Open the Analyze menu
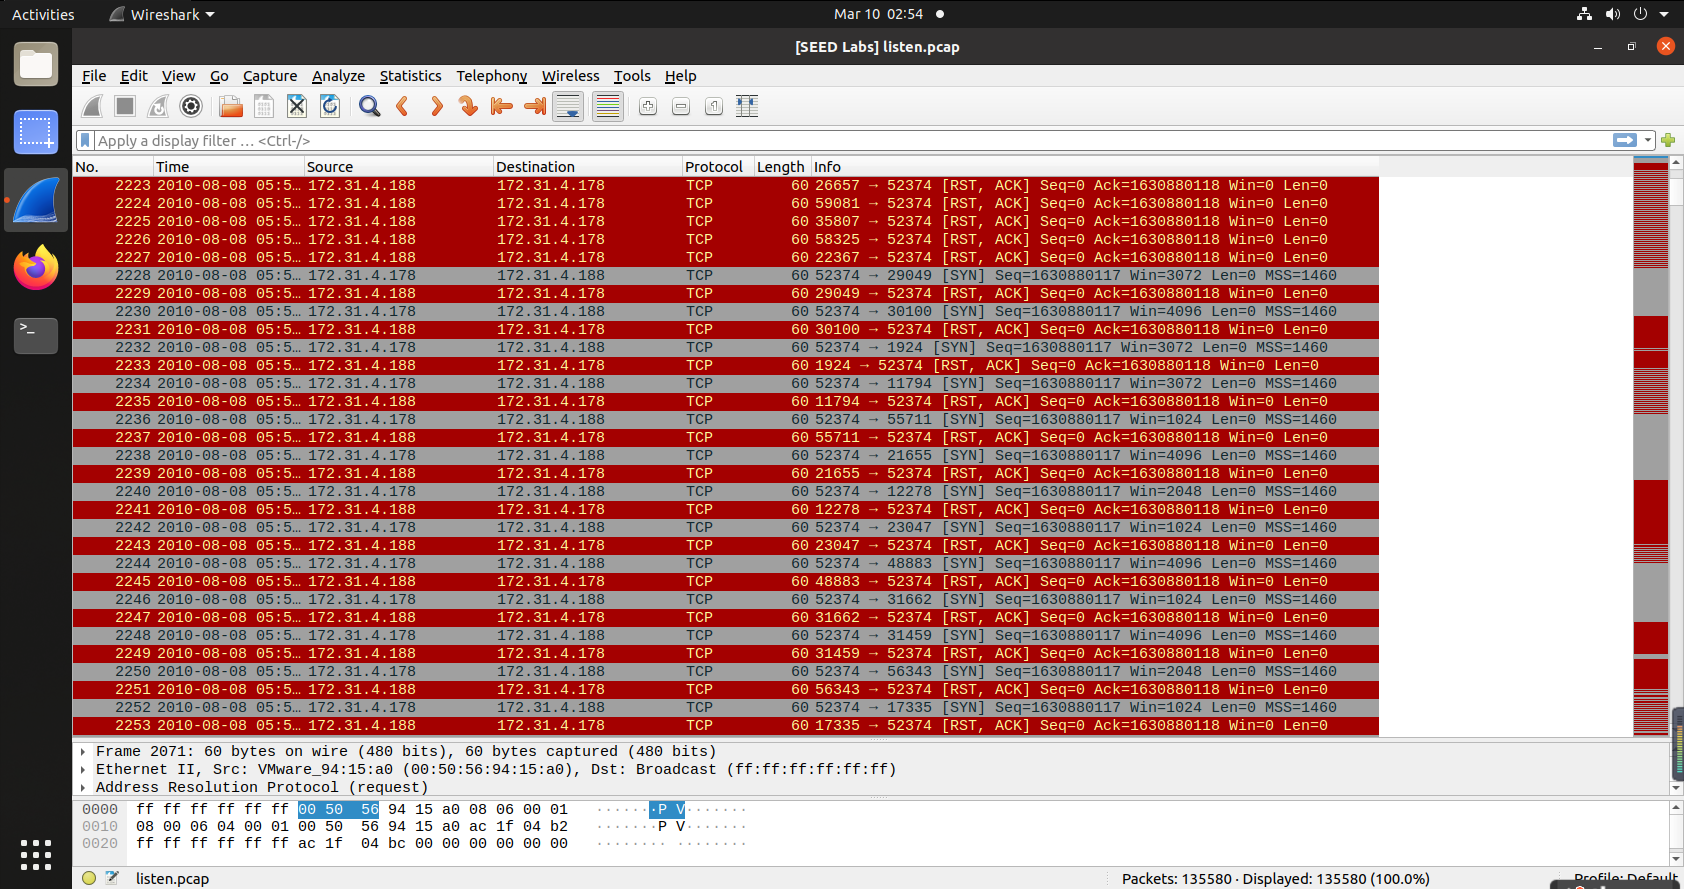 click(x=338, y=76)
